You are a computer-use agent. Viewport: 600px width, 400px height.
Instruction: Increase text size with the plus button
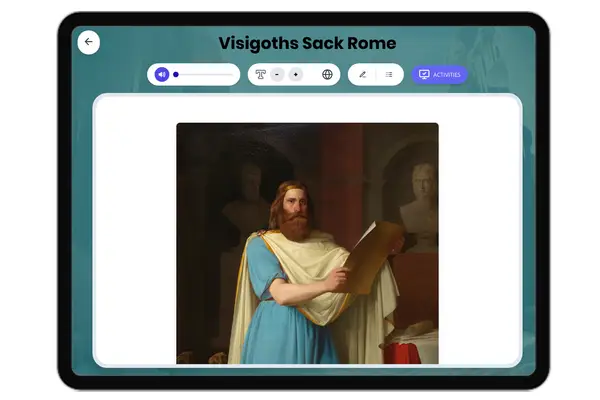tap(296, 74)
